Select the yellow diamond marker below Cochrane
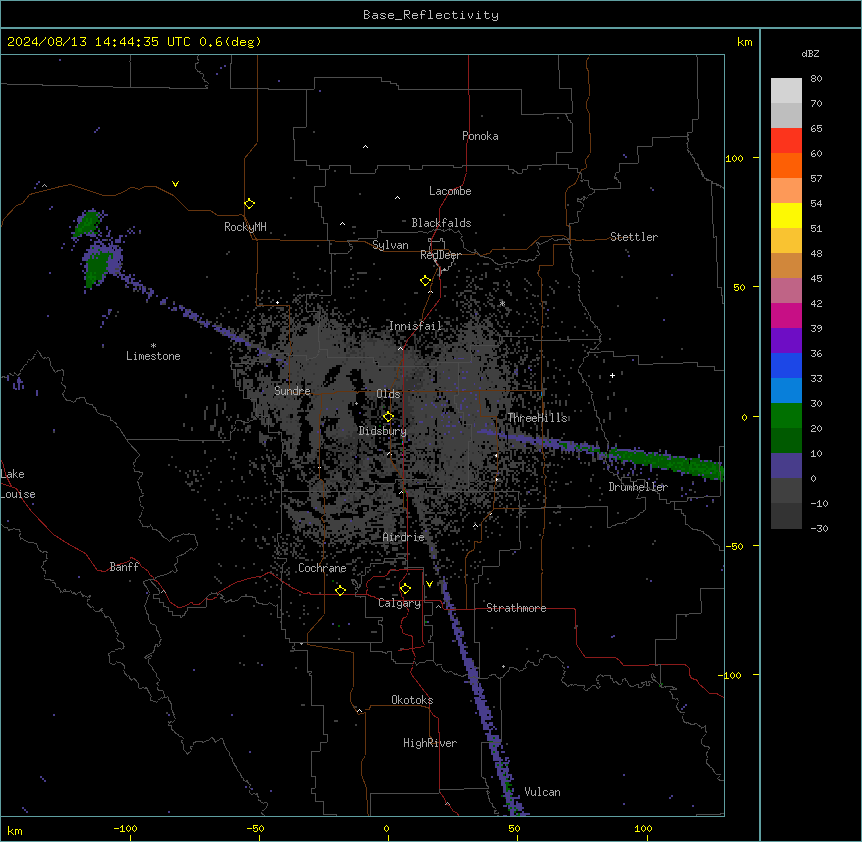The height and width of the screenshot is (842, 862). pyautogui.click(x=340, y=590)
